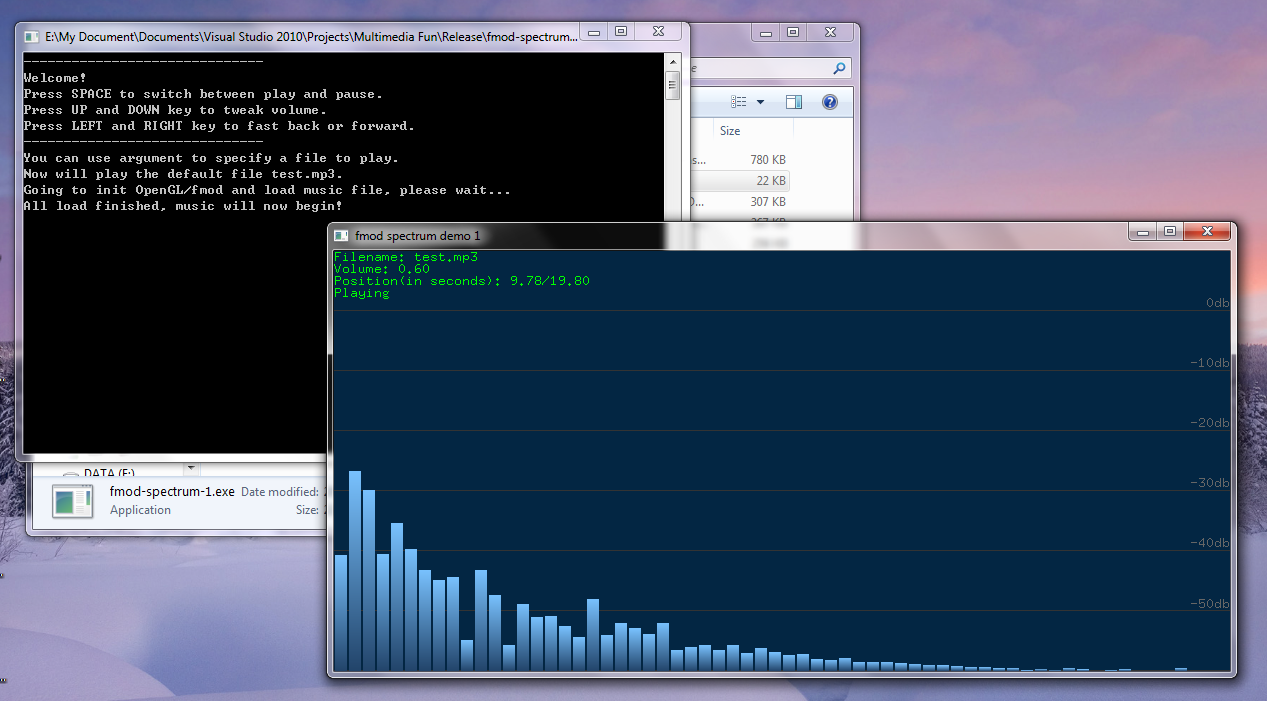Click the Explorer search magnifier icon
1267x701 pixels.
[839, 69]
